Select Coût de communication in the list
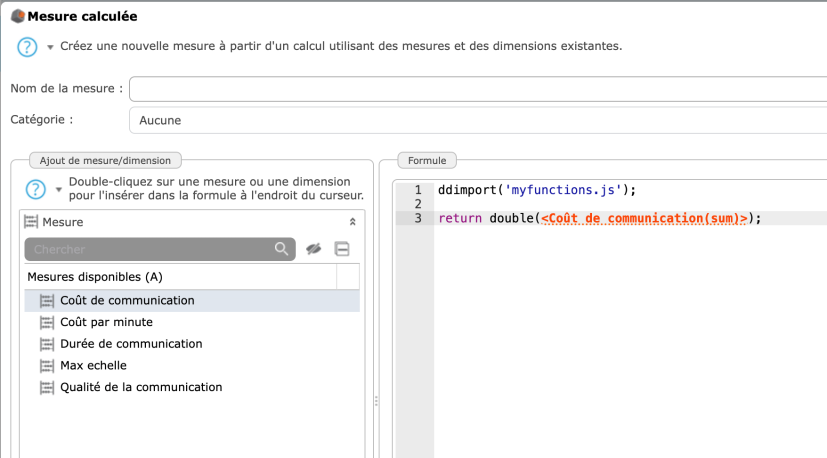This screenshot has height=458, width=827. [127, 300]
